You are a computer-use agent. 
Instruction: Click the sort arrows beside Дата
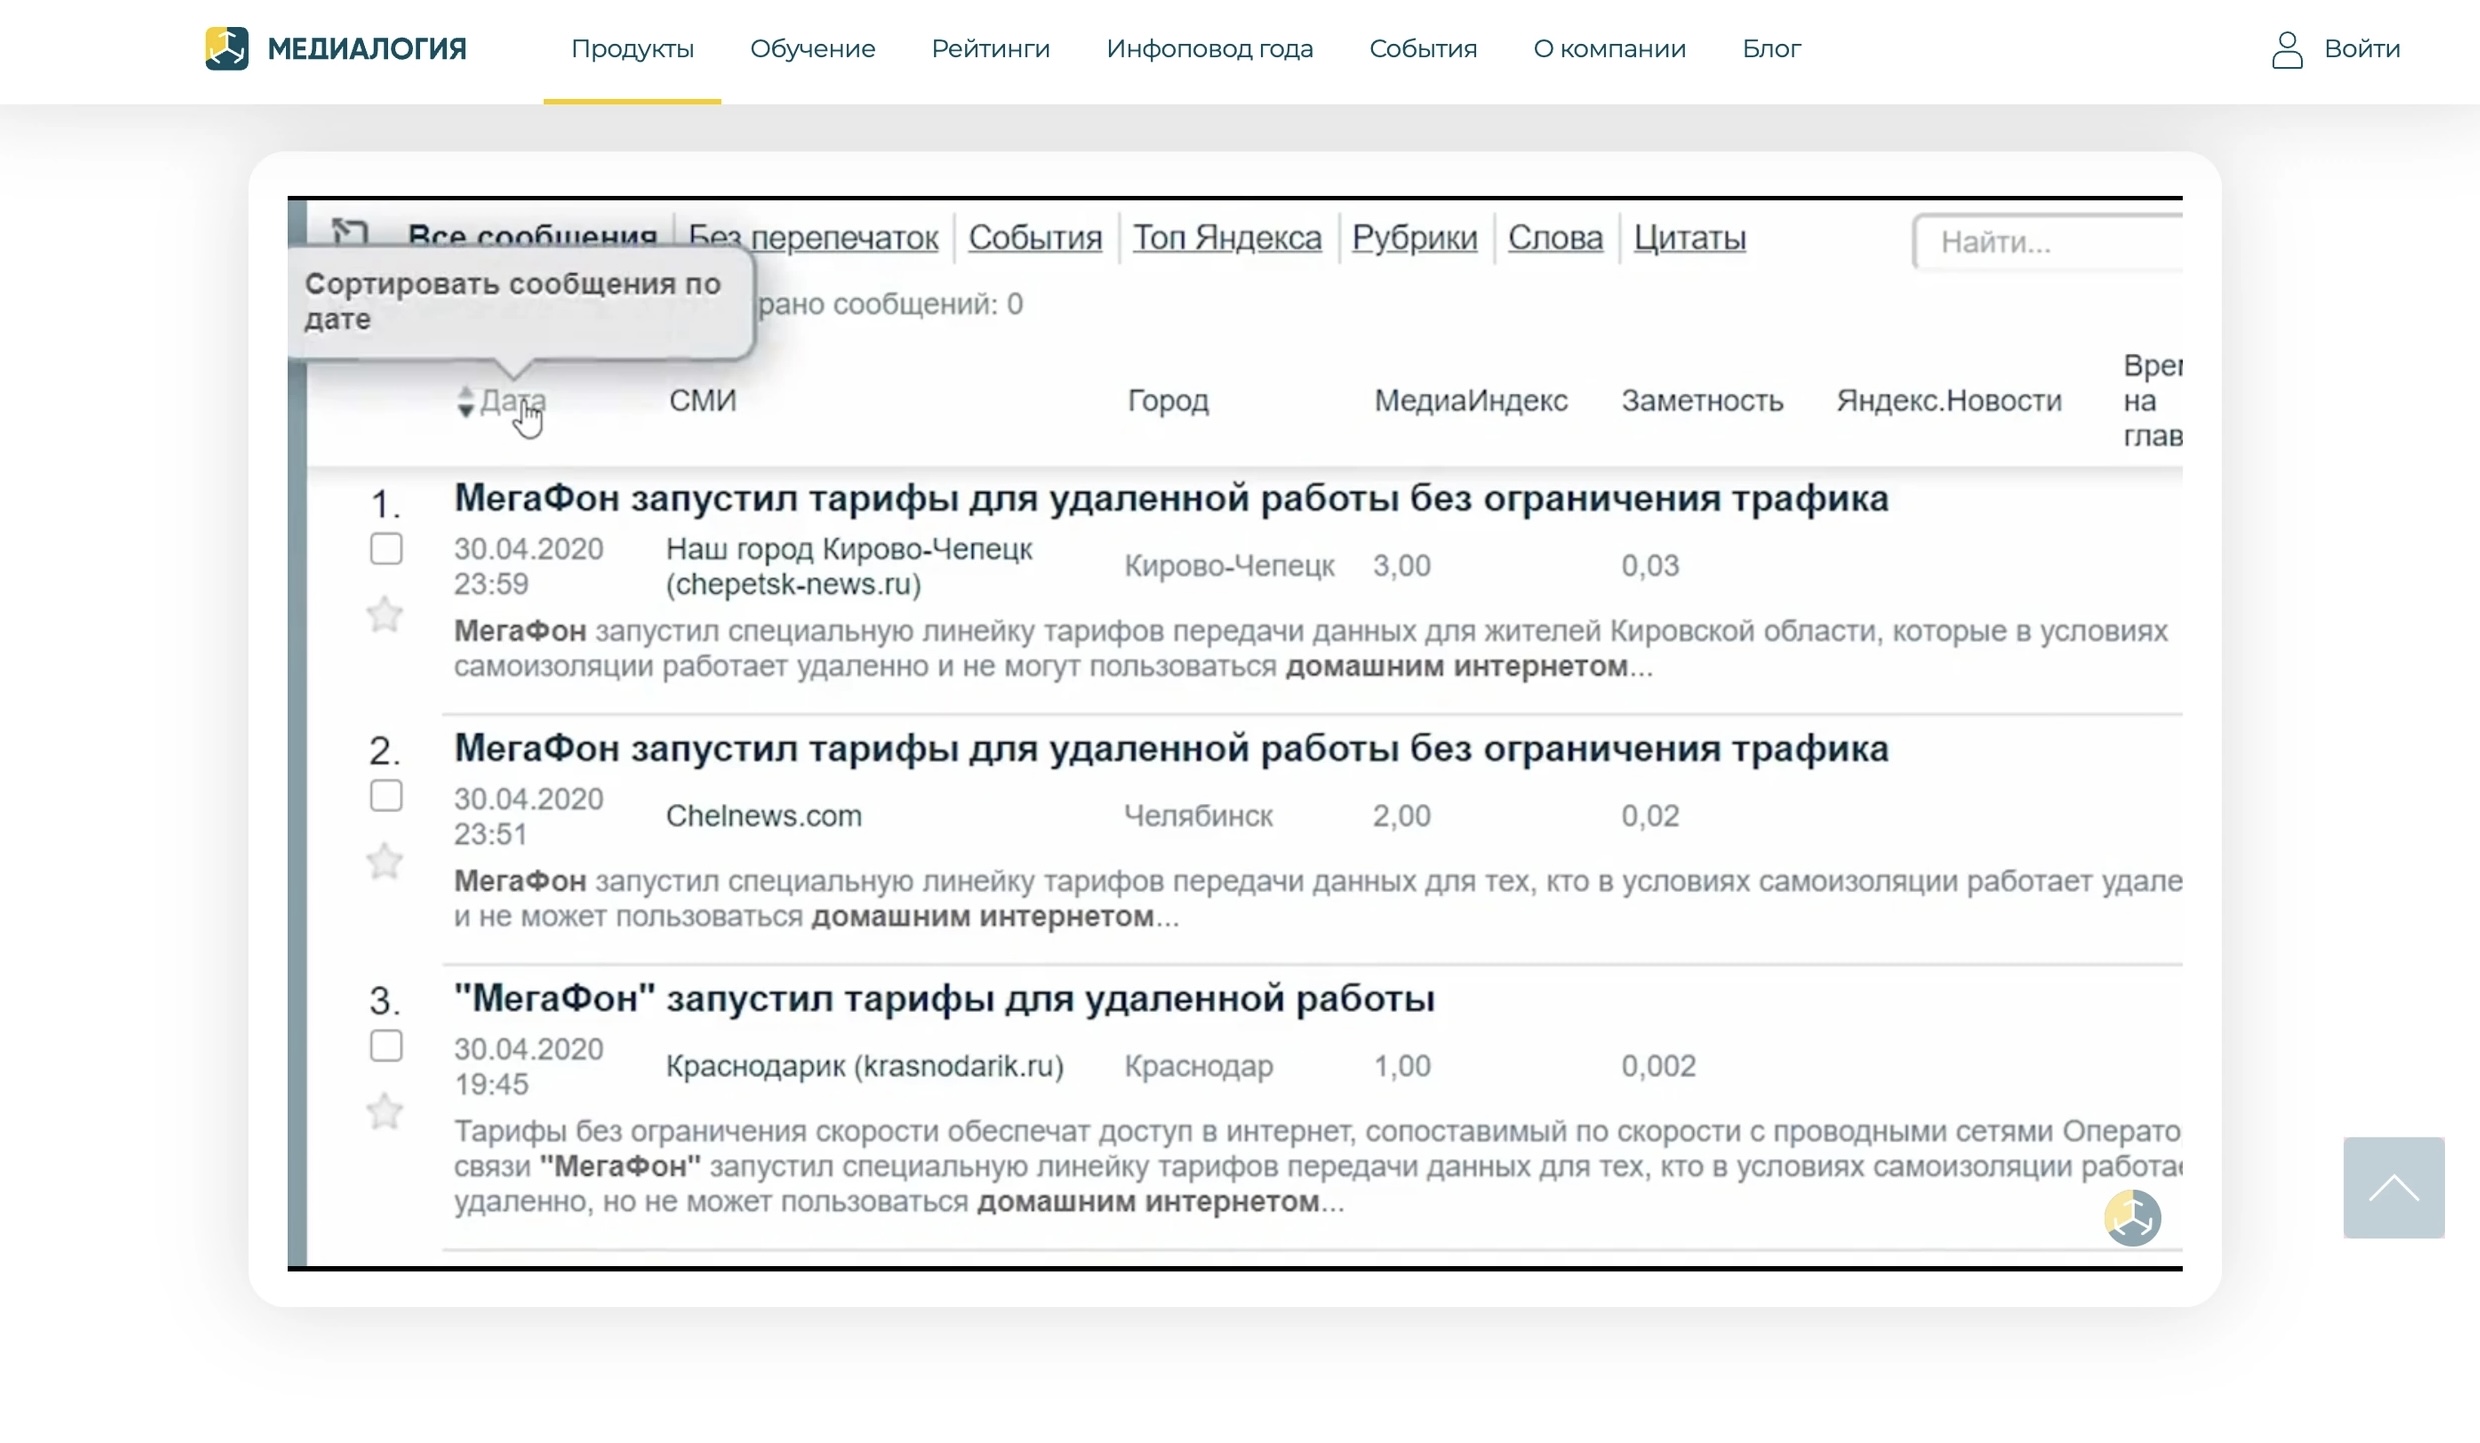(465, 401)
